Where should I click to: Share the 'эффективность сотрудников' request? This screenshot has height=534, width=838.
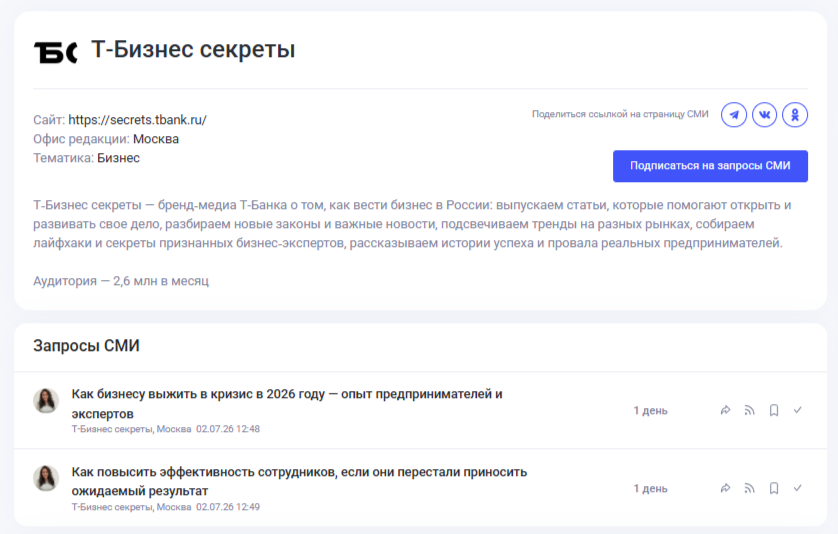pyautogui.click(x=725, y=488)
